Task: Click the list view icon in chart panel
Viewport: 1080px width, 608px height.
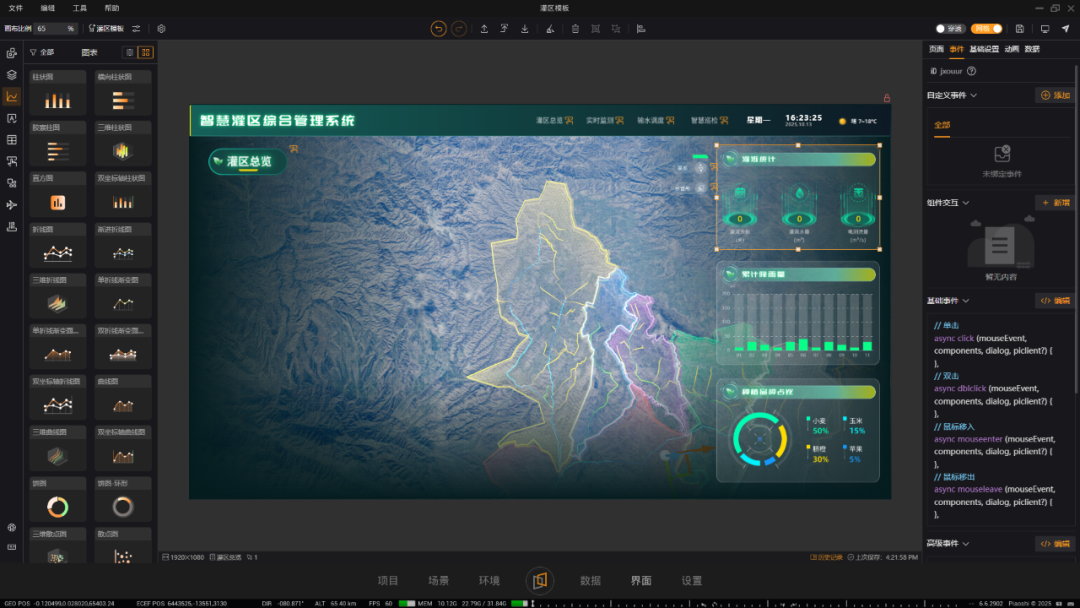Action: (x=129, y=52)
